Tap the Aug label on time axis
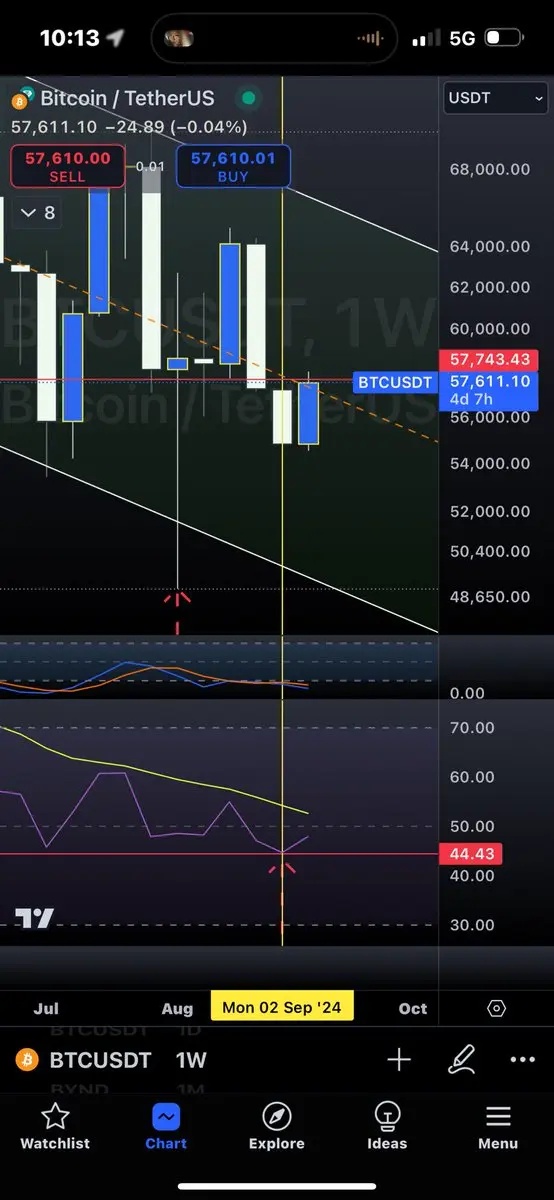The image size is (554, 1200). [x=177, y=1008]
